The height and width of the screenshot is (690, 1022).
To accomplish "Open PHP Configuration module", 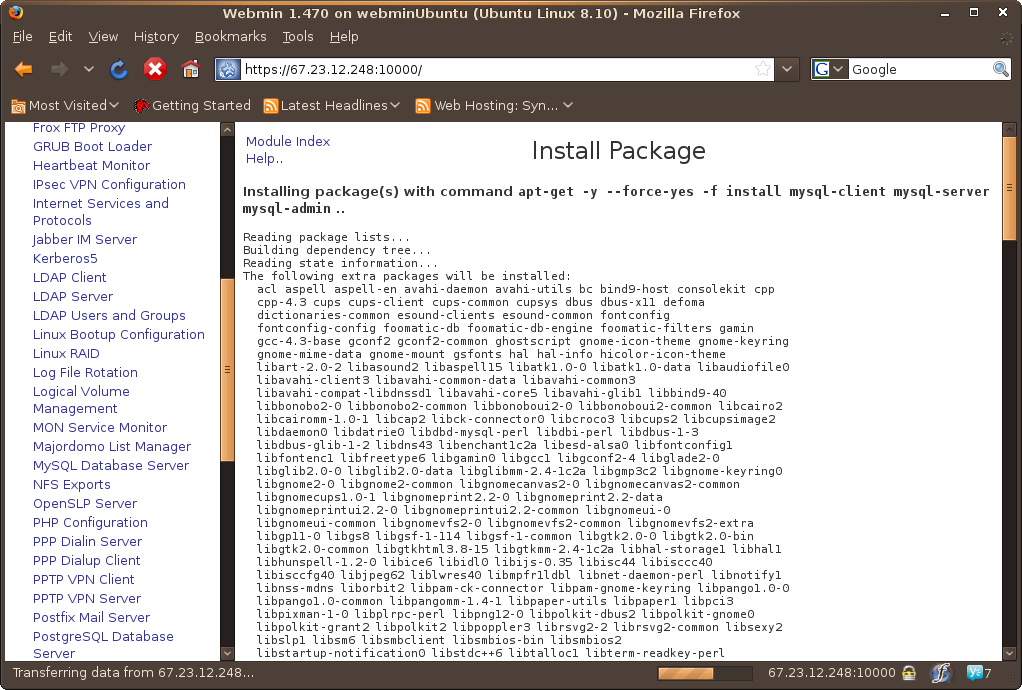I will tap(90, 522).
